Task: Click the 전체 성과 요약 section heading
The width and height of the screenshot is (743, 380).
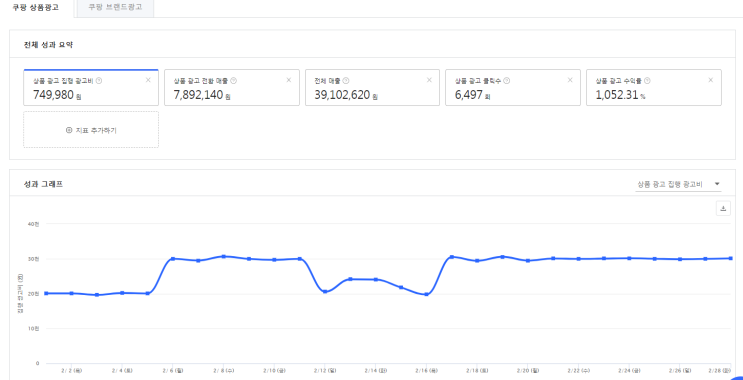Action: pos(48,45)
